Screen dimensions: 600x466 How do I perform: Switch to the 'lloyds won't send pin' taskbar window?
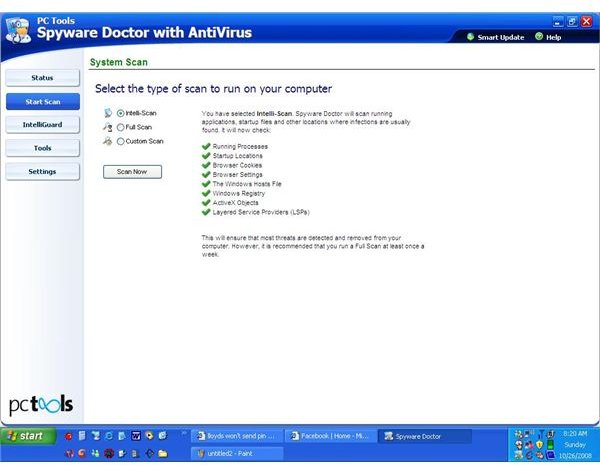click(x=237, y=436)
